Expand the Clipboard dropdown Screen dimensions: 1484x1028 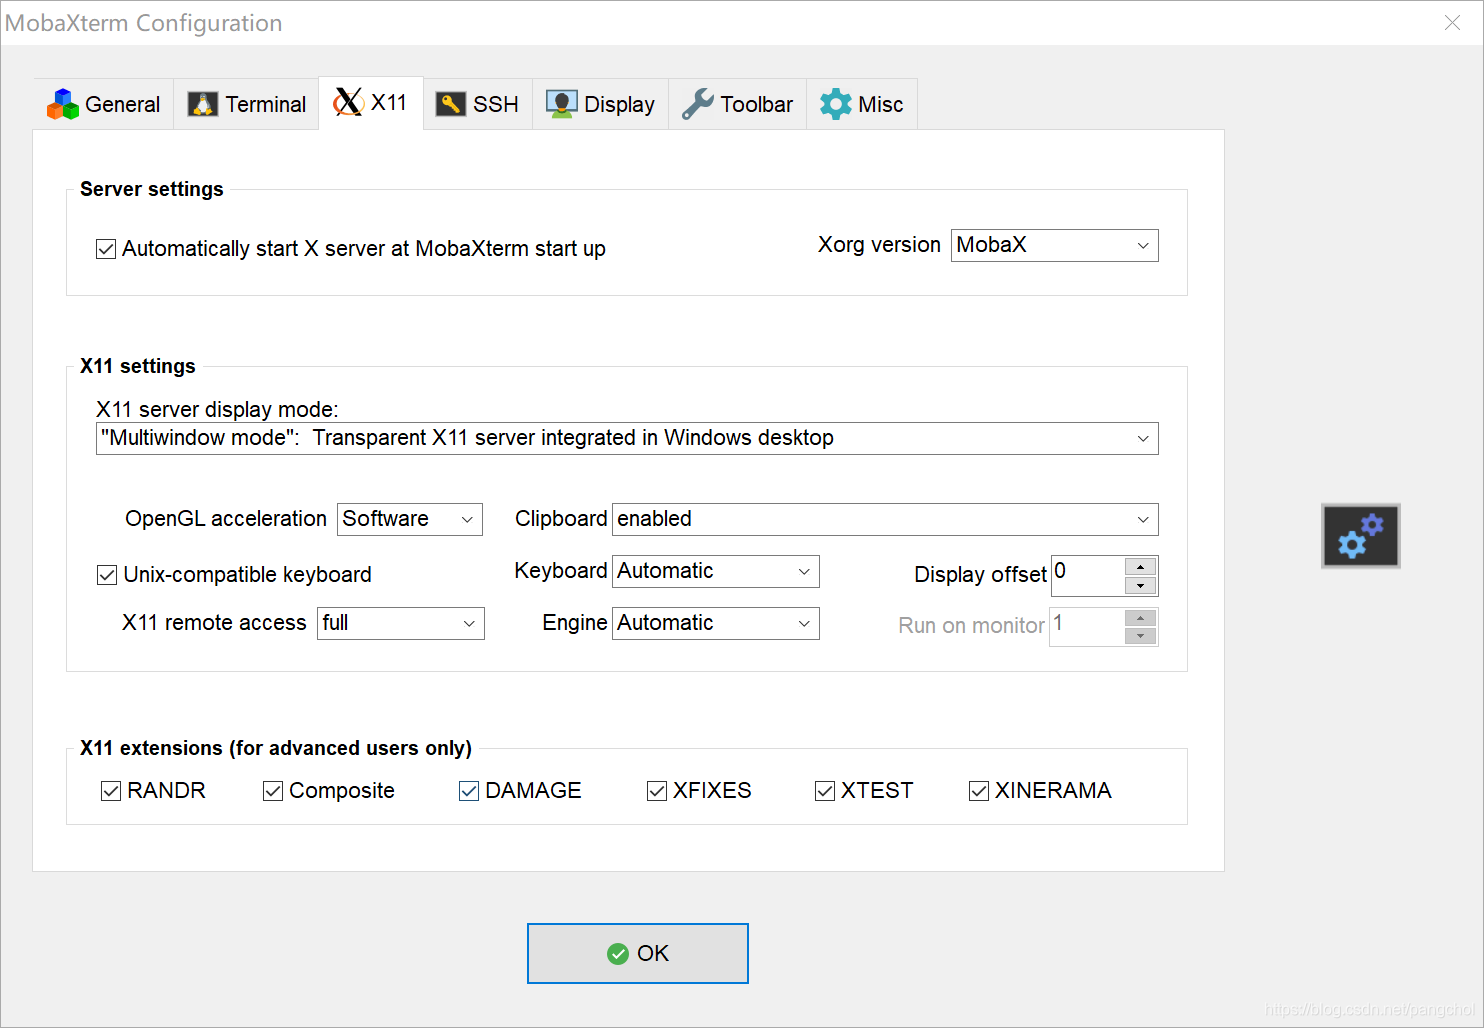coord(885,519)
